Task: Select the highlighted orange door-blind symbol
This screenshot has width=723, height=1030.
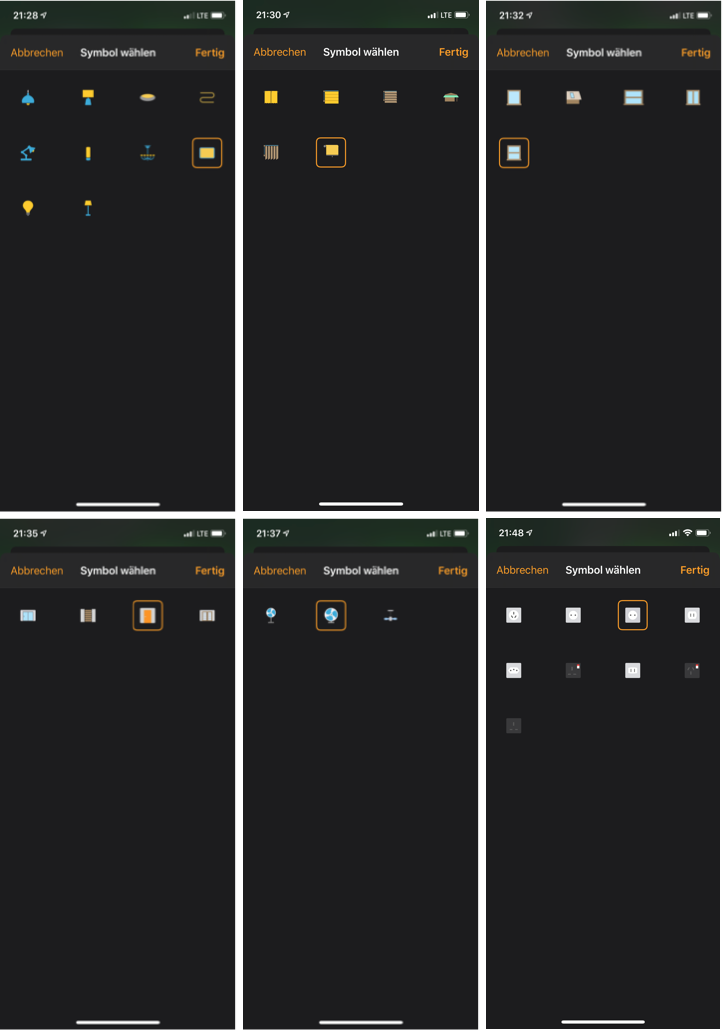Action: pos(148,616)
